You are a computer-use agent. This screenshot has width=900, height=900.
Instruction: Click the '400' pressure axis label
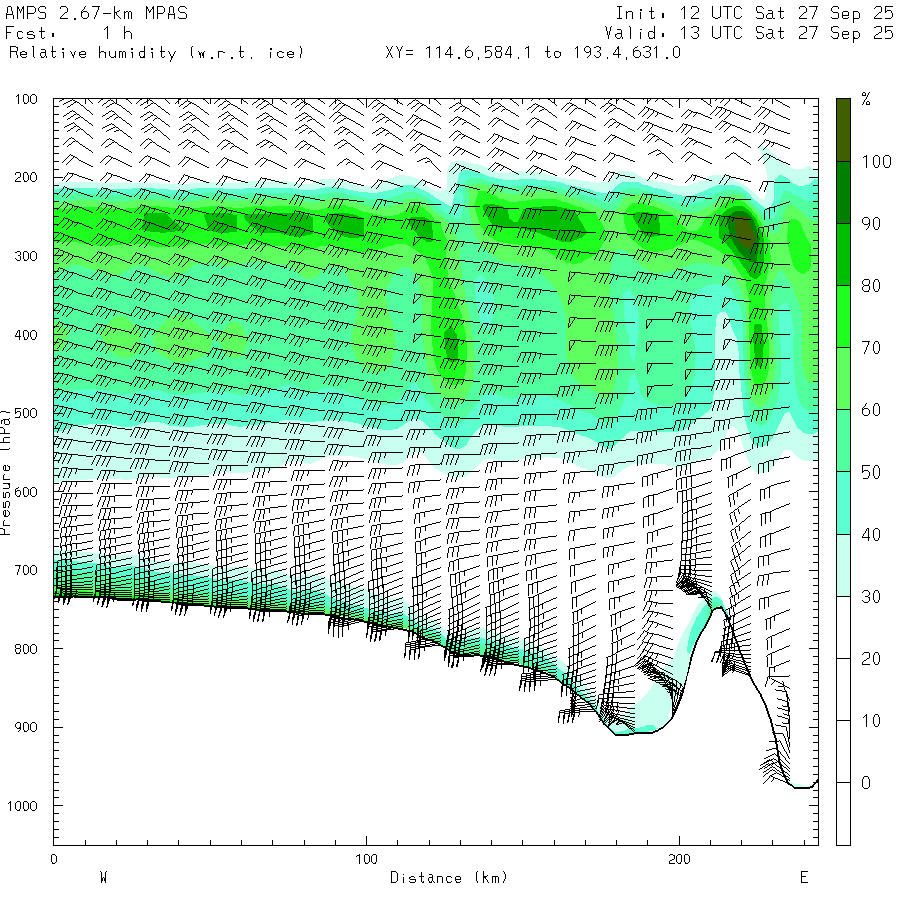point(26,335)
